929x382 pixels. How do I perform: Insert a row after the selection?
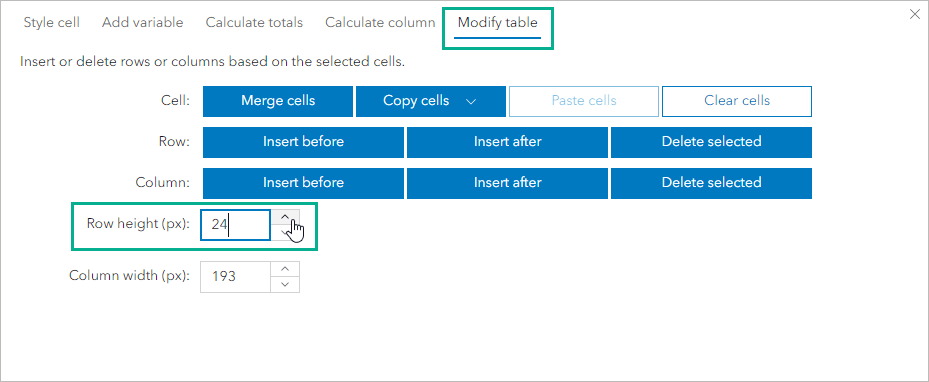[507, 142]
